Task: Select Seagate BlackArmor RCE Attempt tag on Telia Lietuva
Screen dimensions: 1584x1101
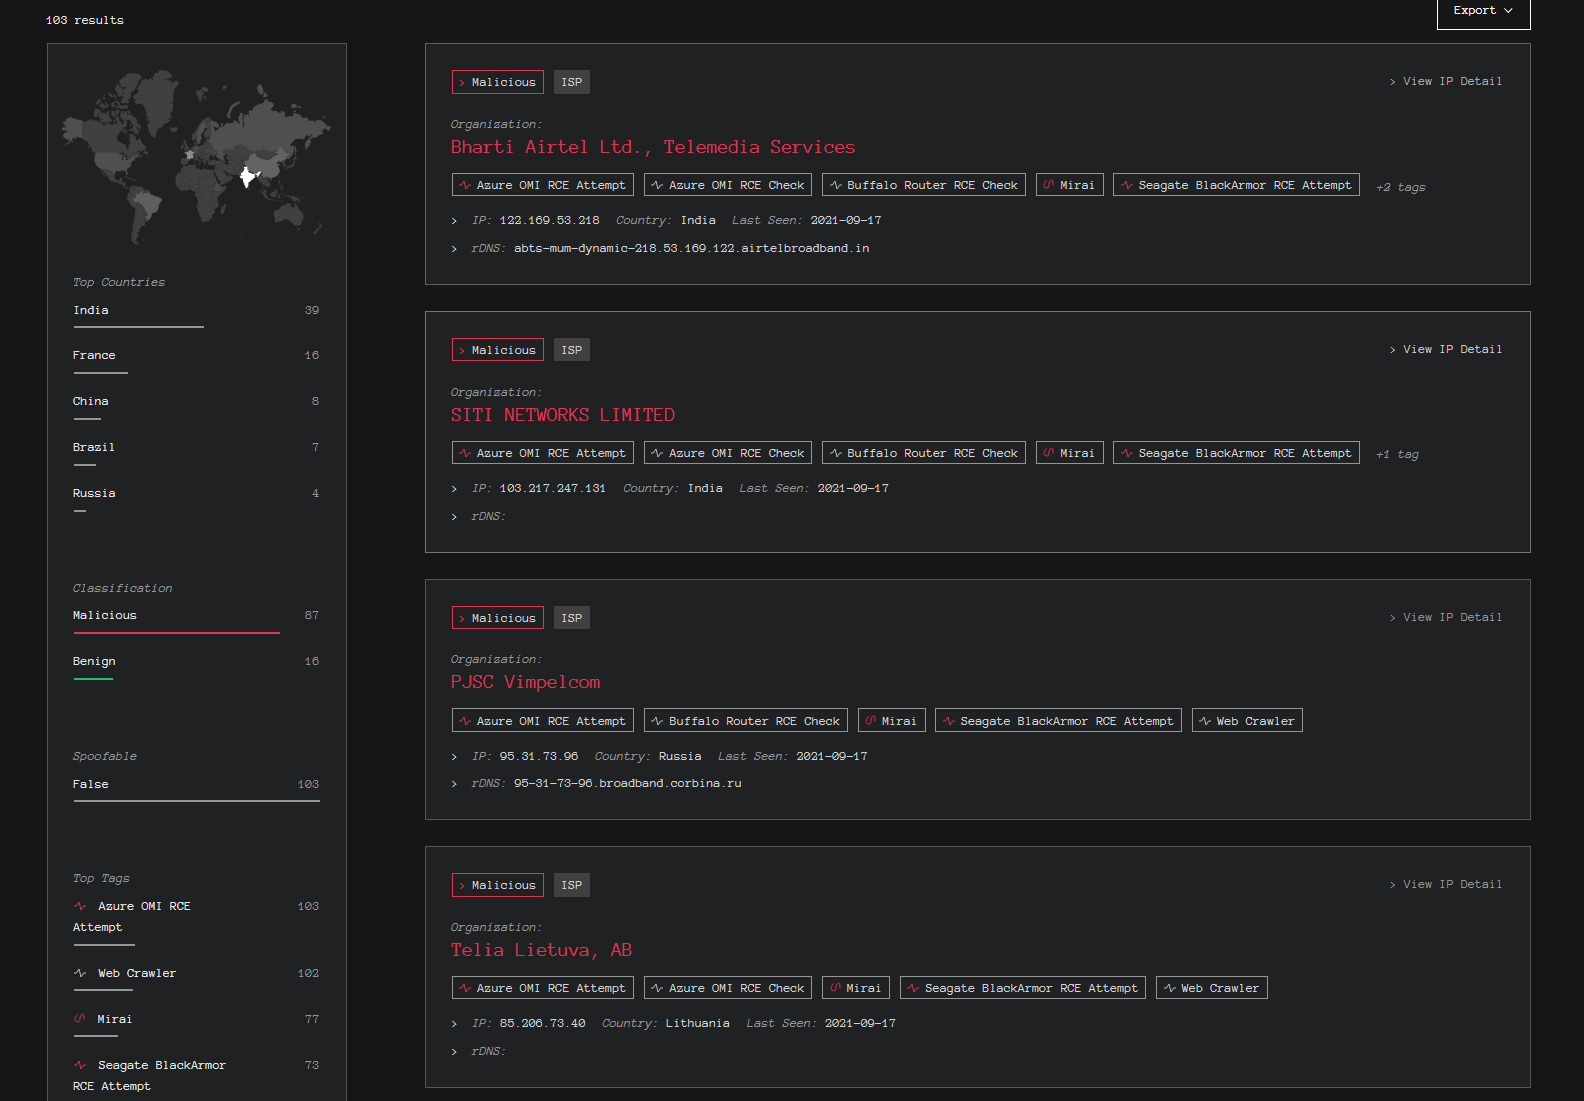Action: [1023, 988]
